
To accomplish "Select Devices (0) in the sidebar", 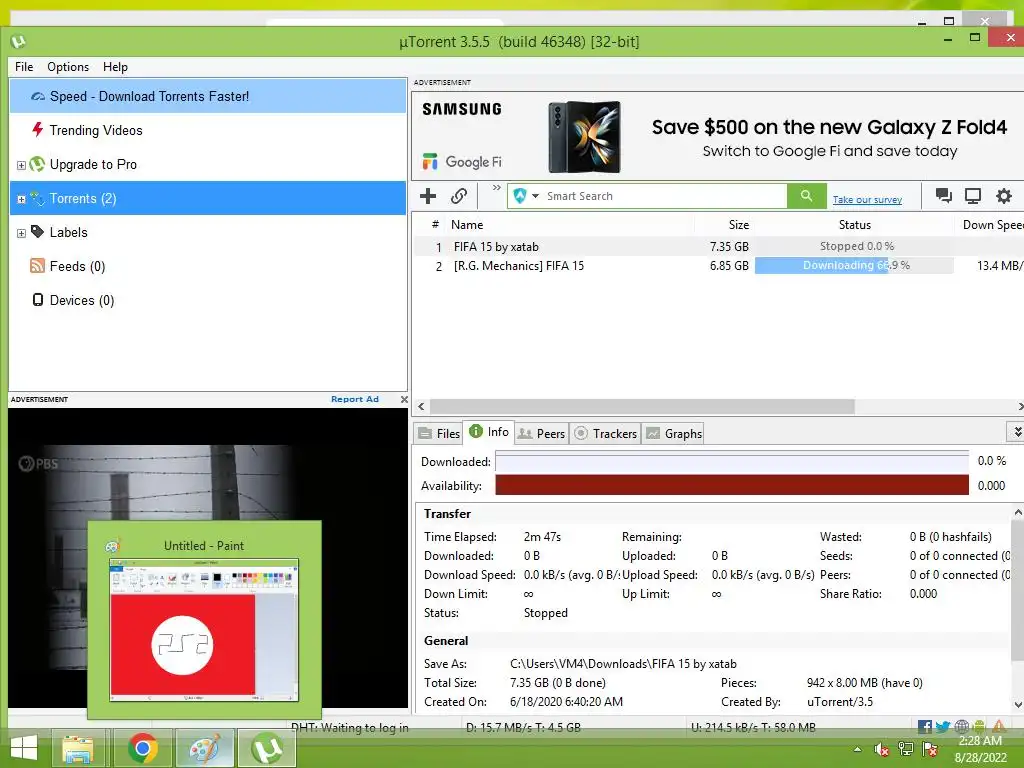I will tap(208, 300).
